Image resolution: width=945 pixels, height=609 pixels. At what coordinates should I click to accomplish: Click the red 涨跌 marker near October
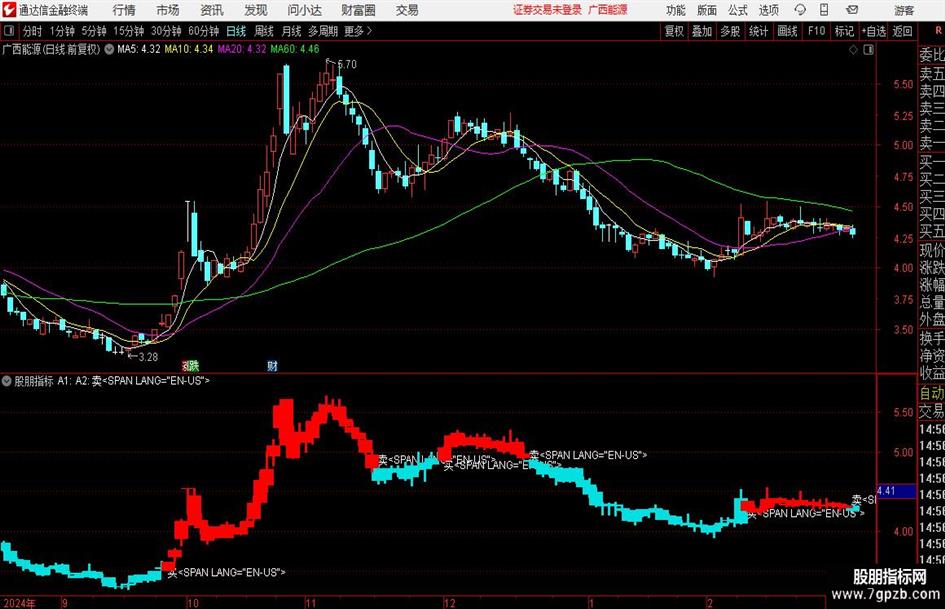pyautogui.click(x=190, y=366)
